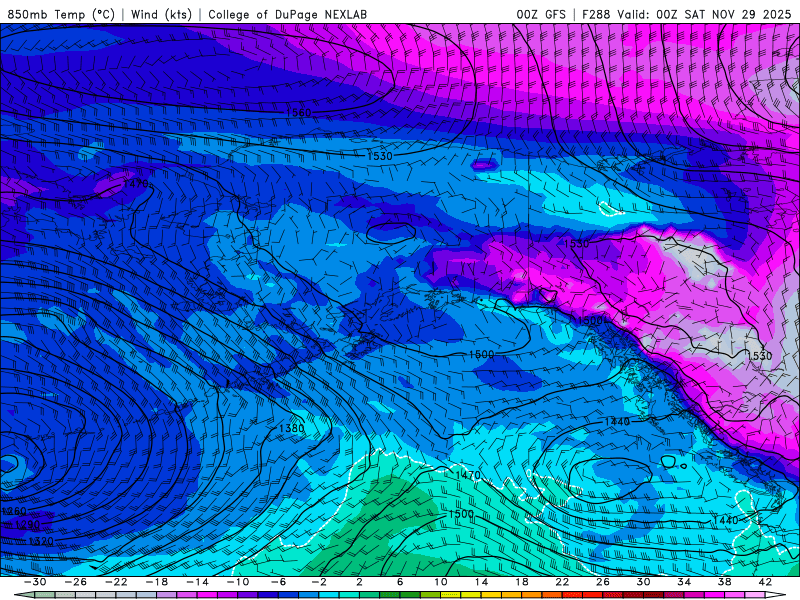The image size is (800, 600).
Task: Click the -18 colorbar scale label
Action: click(x=157, y=582)
